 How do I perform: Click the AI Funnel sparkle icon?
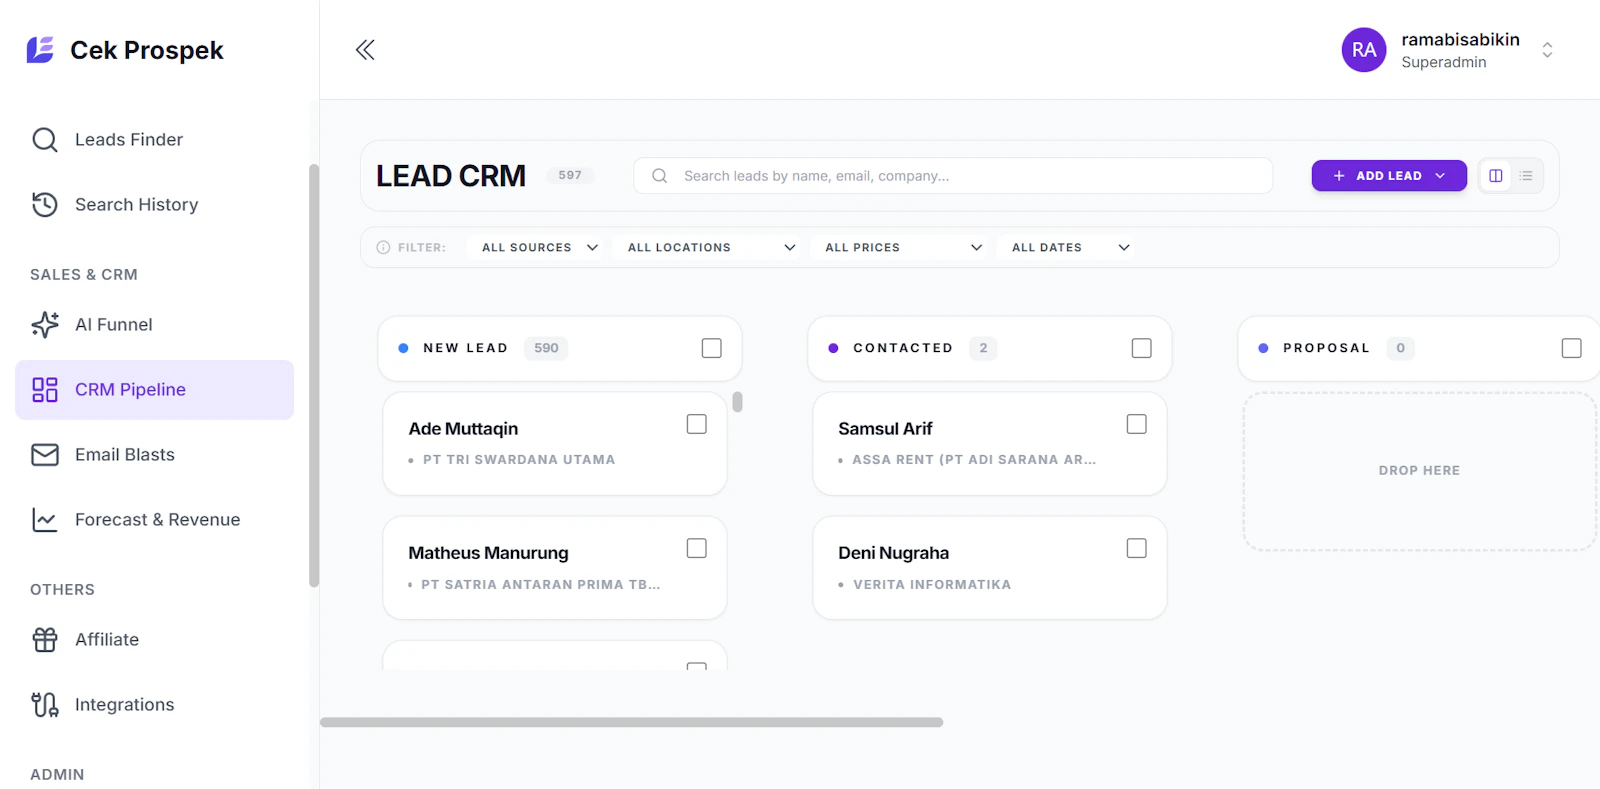(45, 324)
